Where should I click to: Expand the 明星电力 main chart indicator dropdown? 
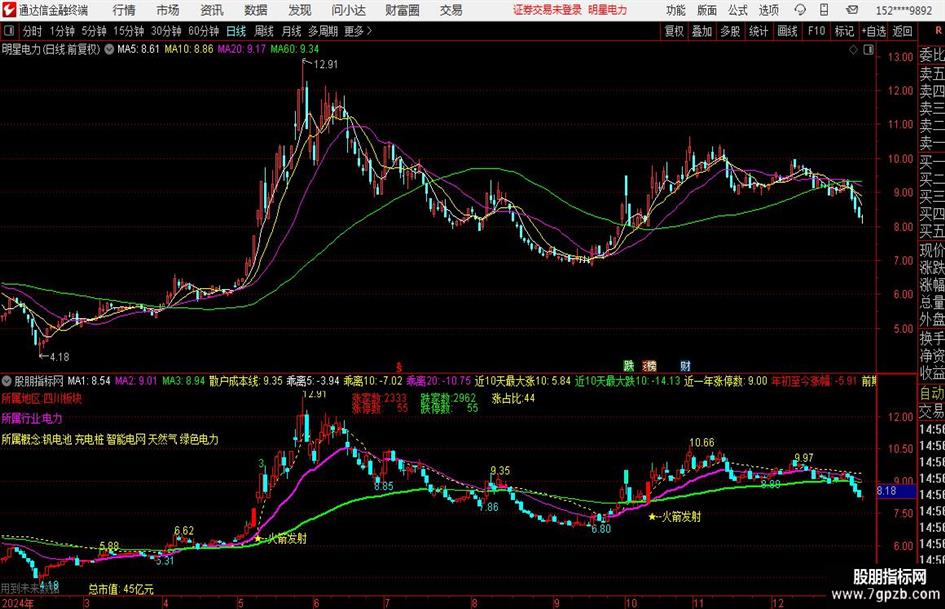click(x=109, y=49)
